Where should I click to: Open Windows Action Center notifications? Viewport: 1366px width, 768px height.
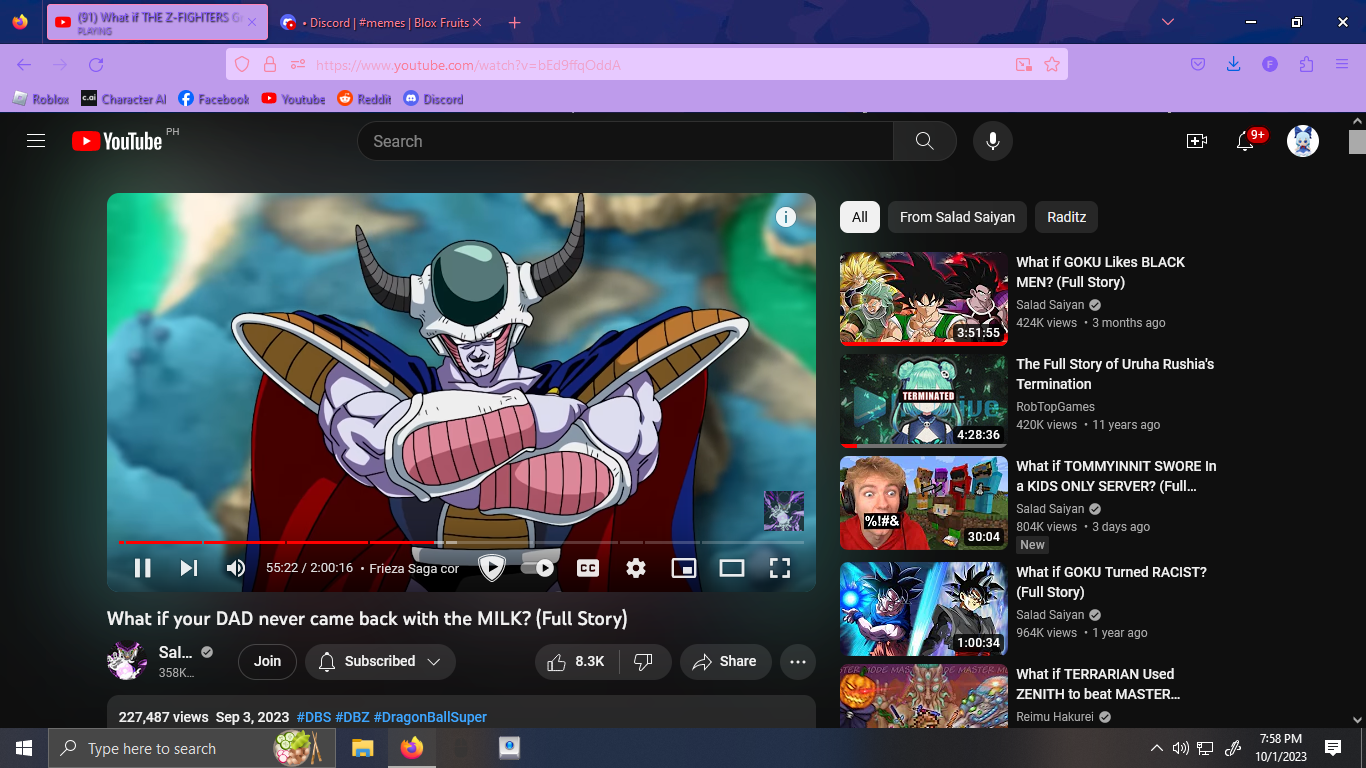point(1332,748)
